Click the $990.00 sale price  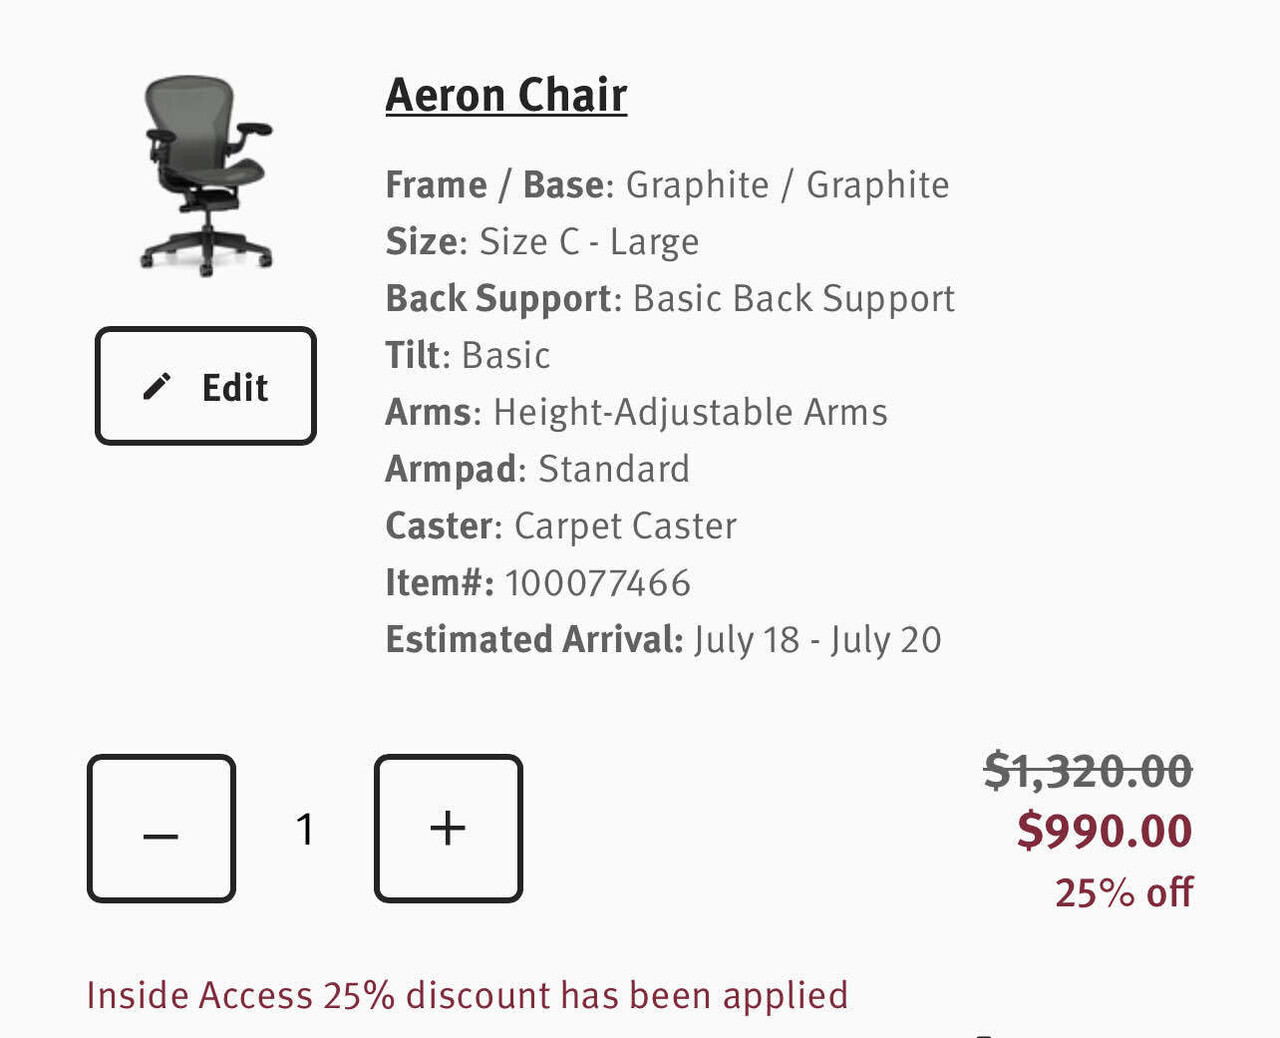pyautogui.click(x=1104, y=831)
